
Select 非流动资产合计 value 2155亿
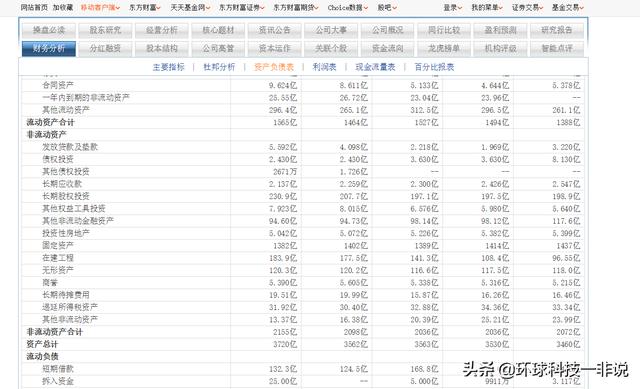(285, 332)
